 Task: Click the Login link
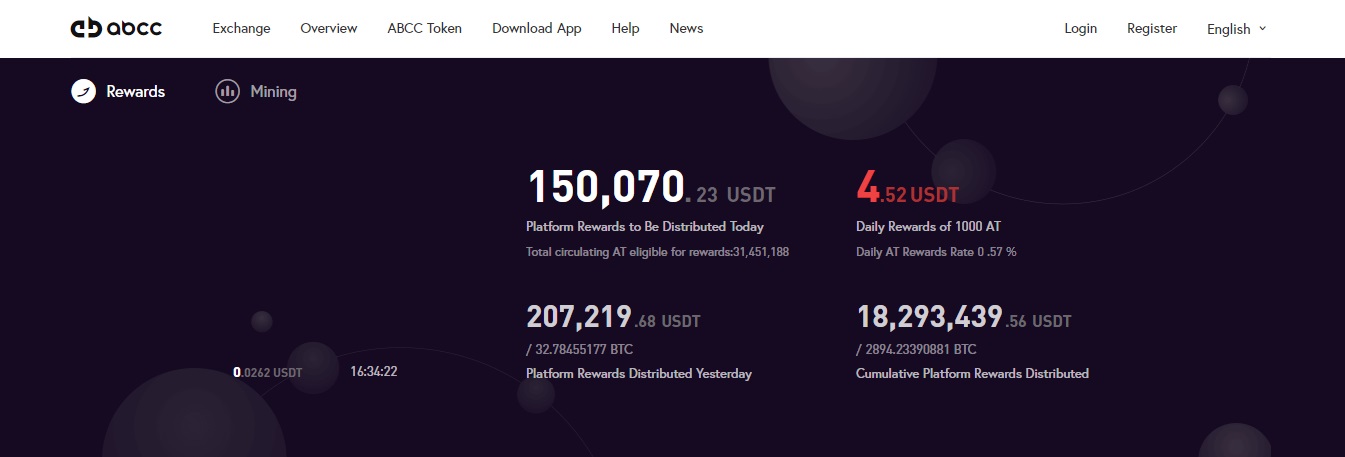pos(1081,28)
